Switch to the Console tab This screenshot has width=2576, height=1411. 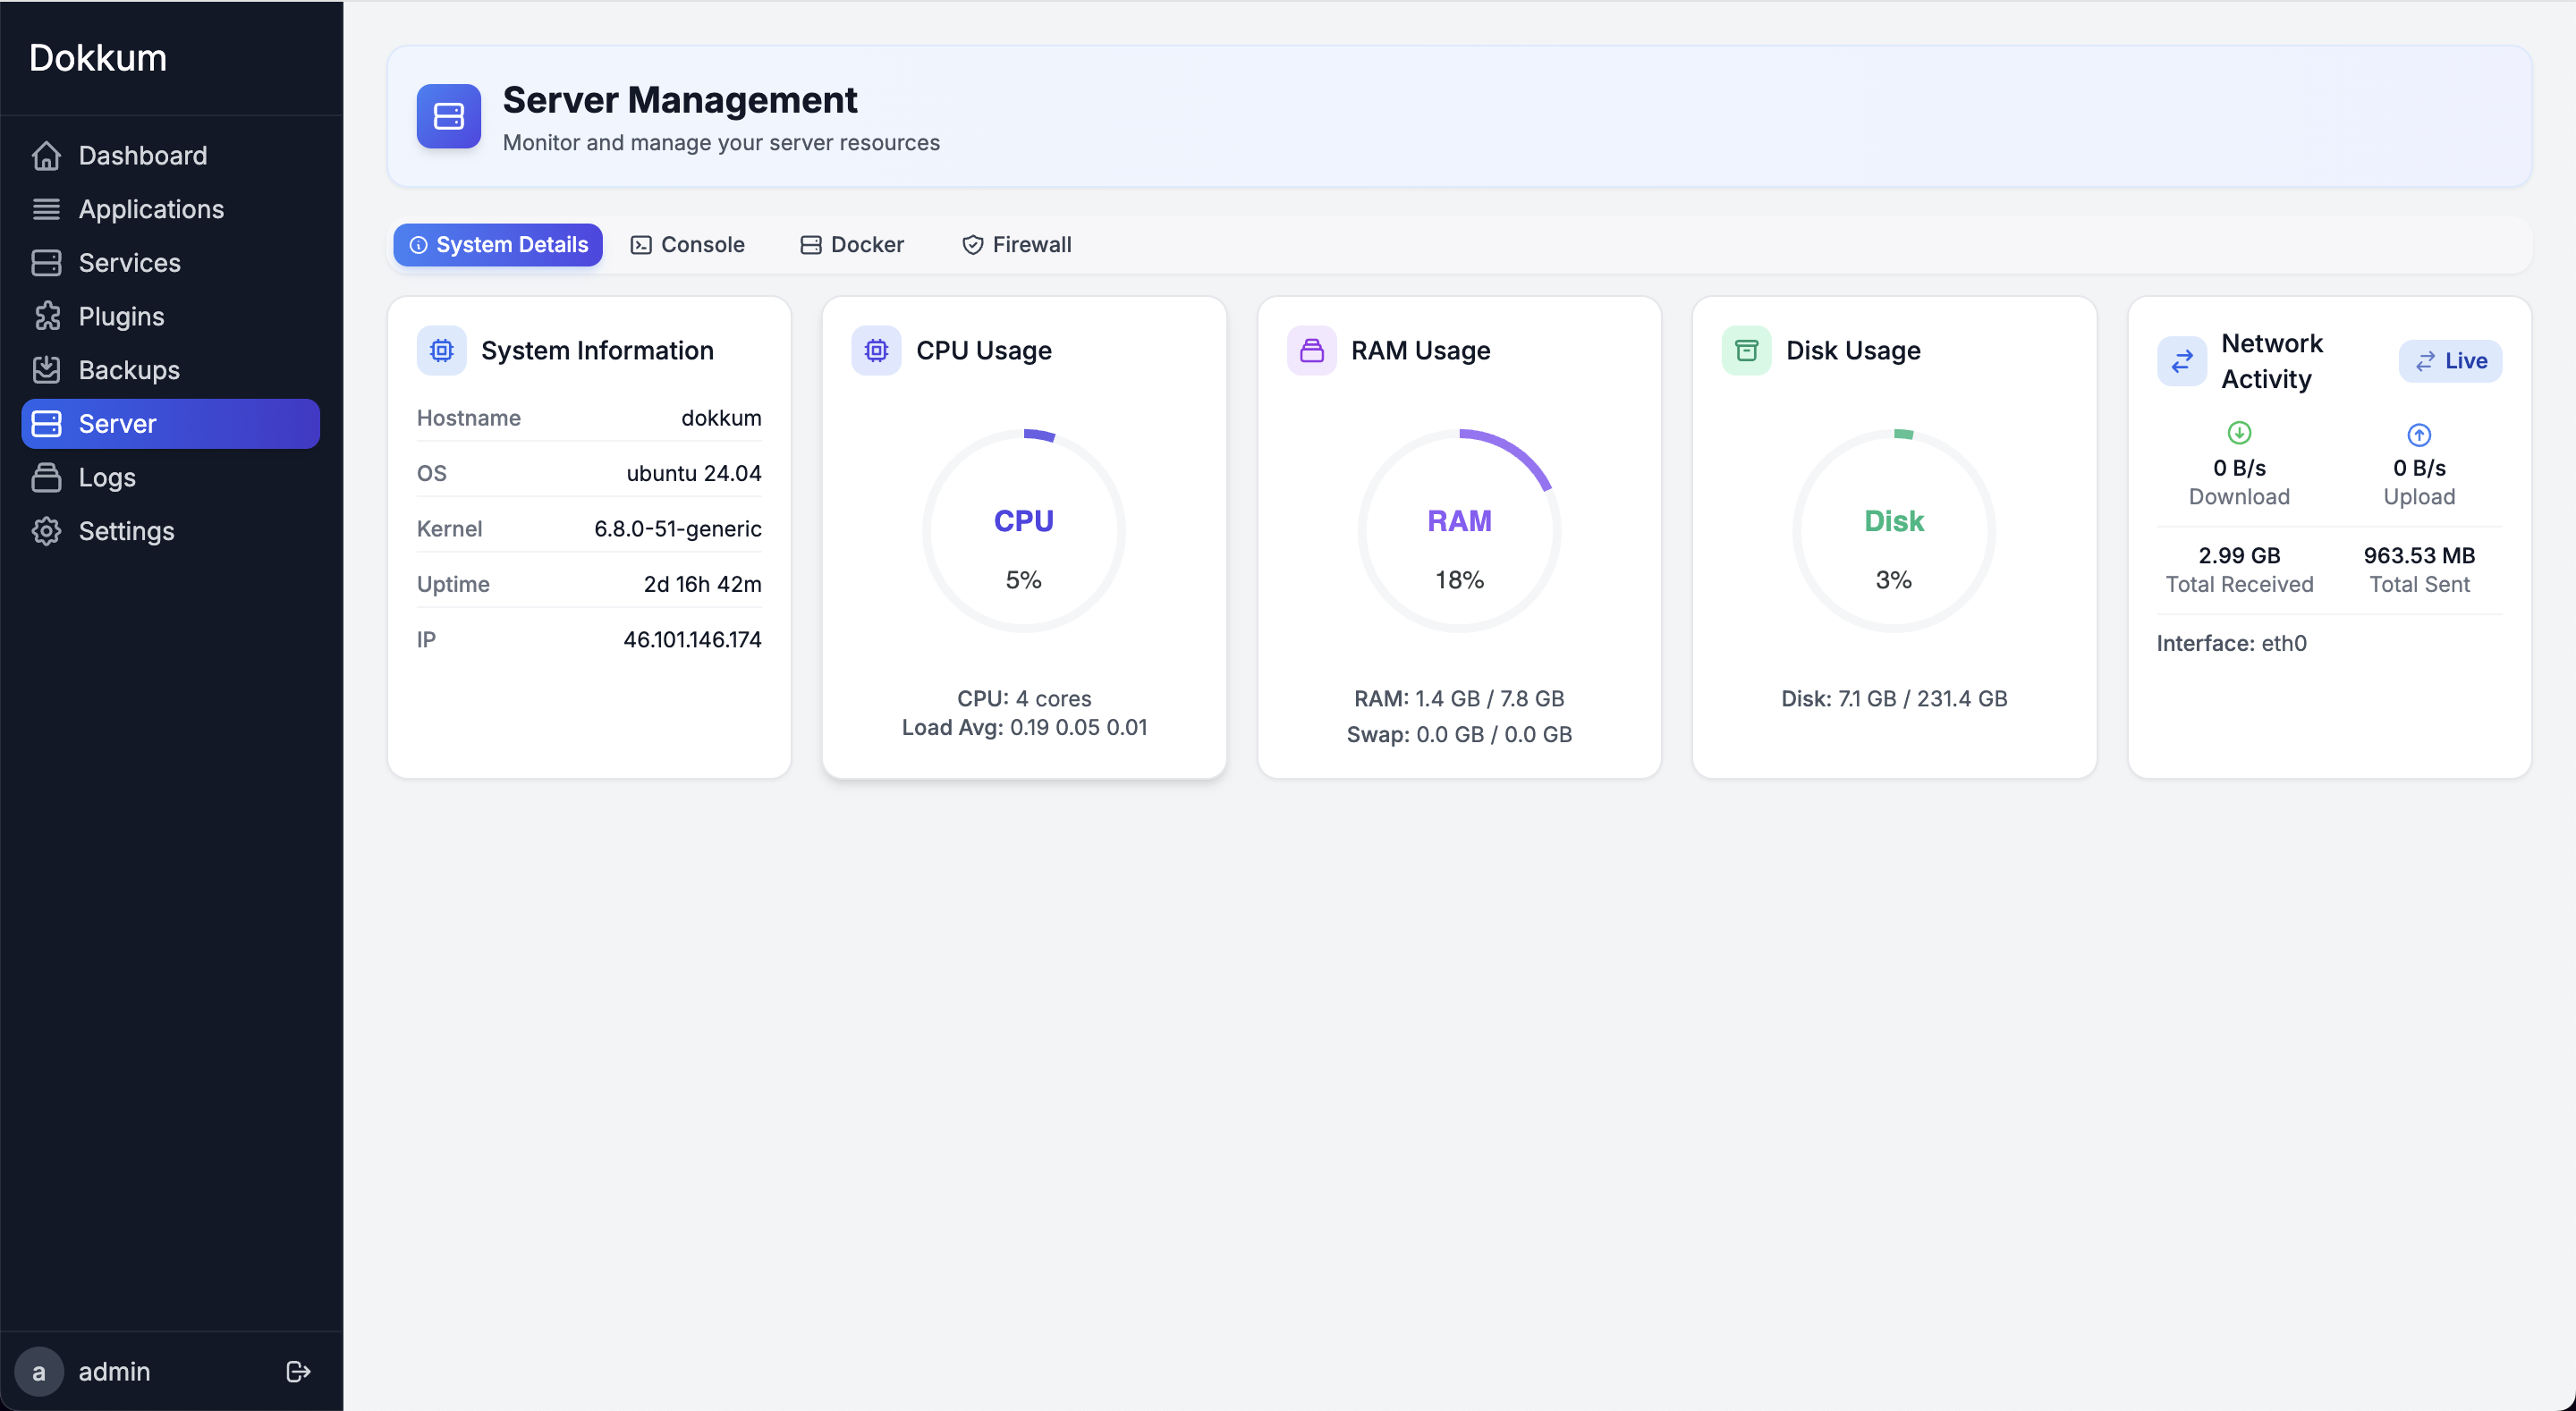687,245
